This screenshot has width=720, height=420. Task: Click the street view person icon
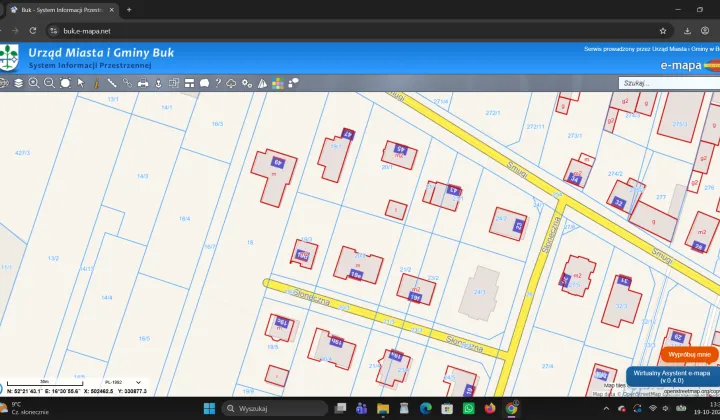pos(158,83)
